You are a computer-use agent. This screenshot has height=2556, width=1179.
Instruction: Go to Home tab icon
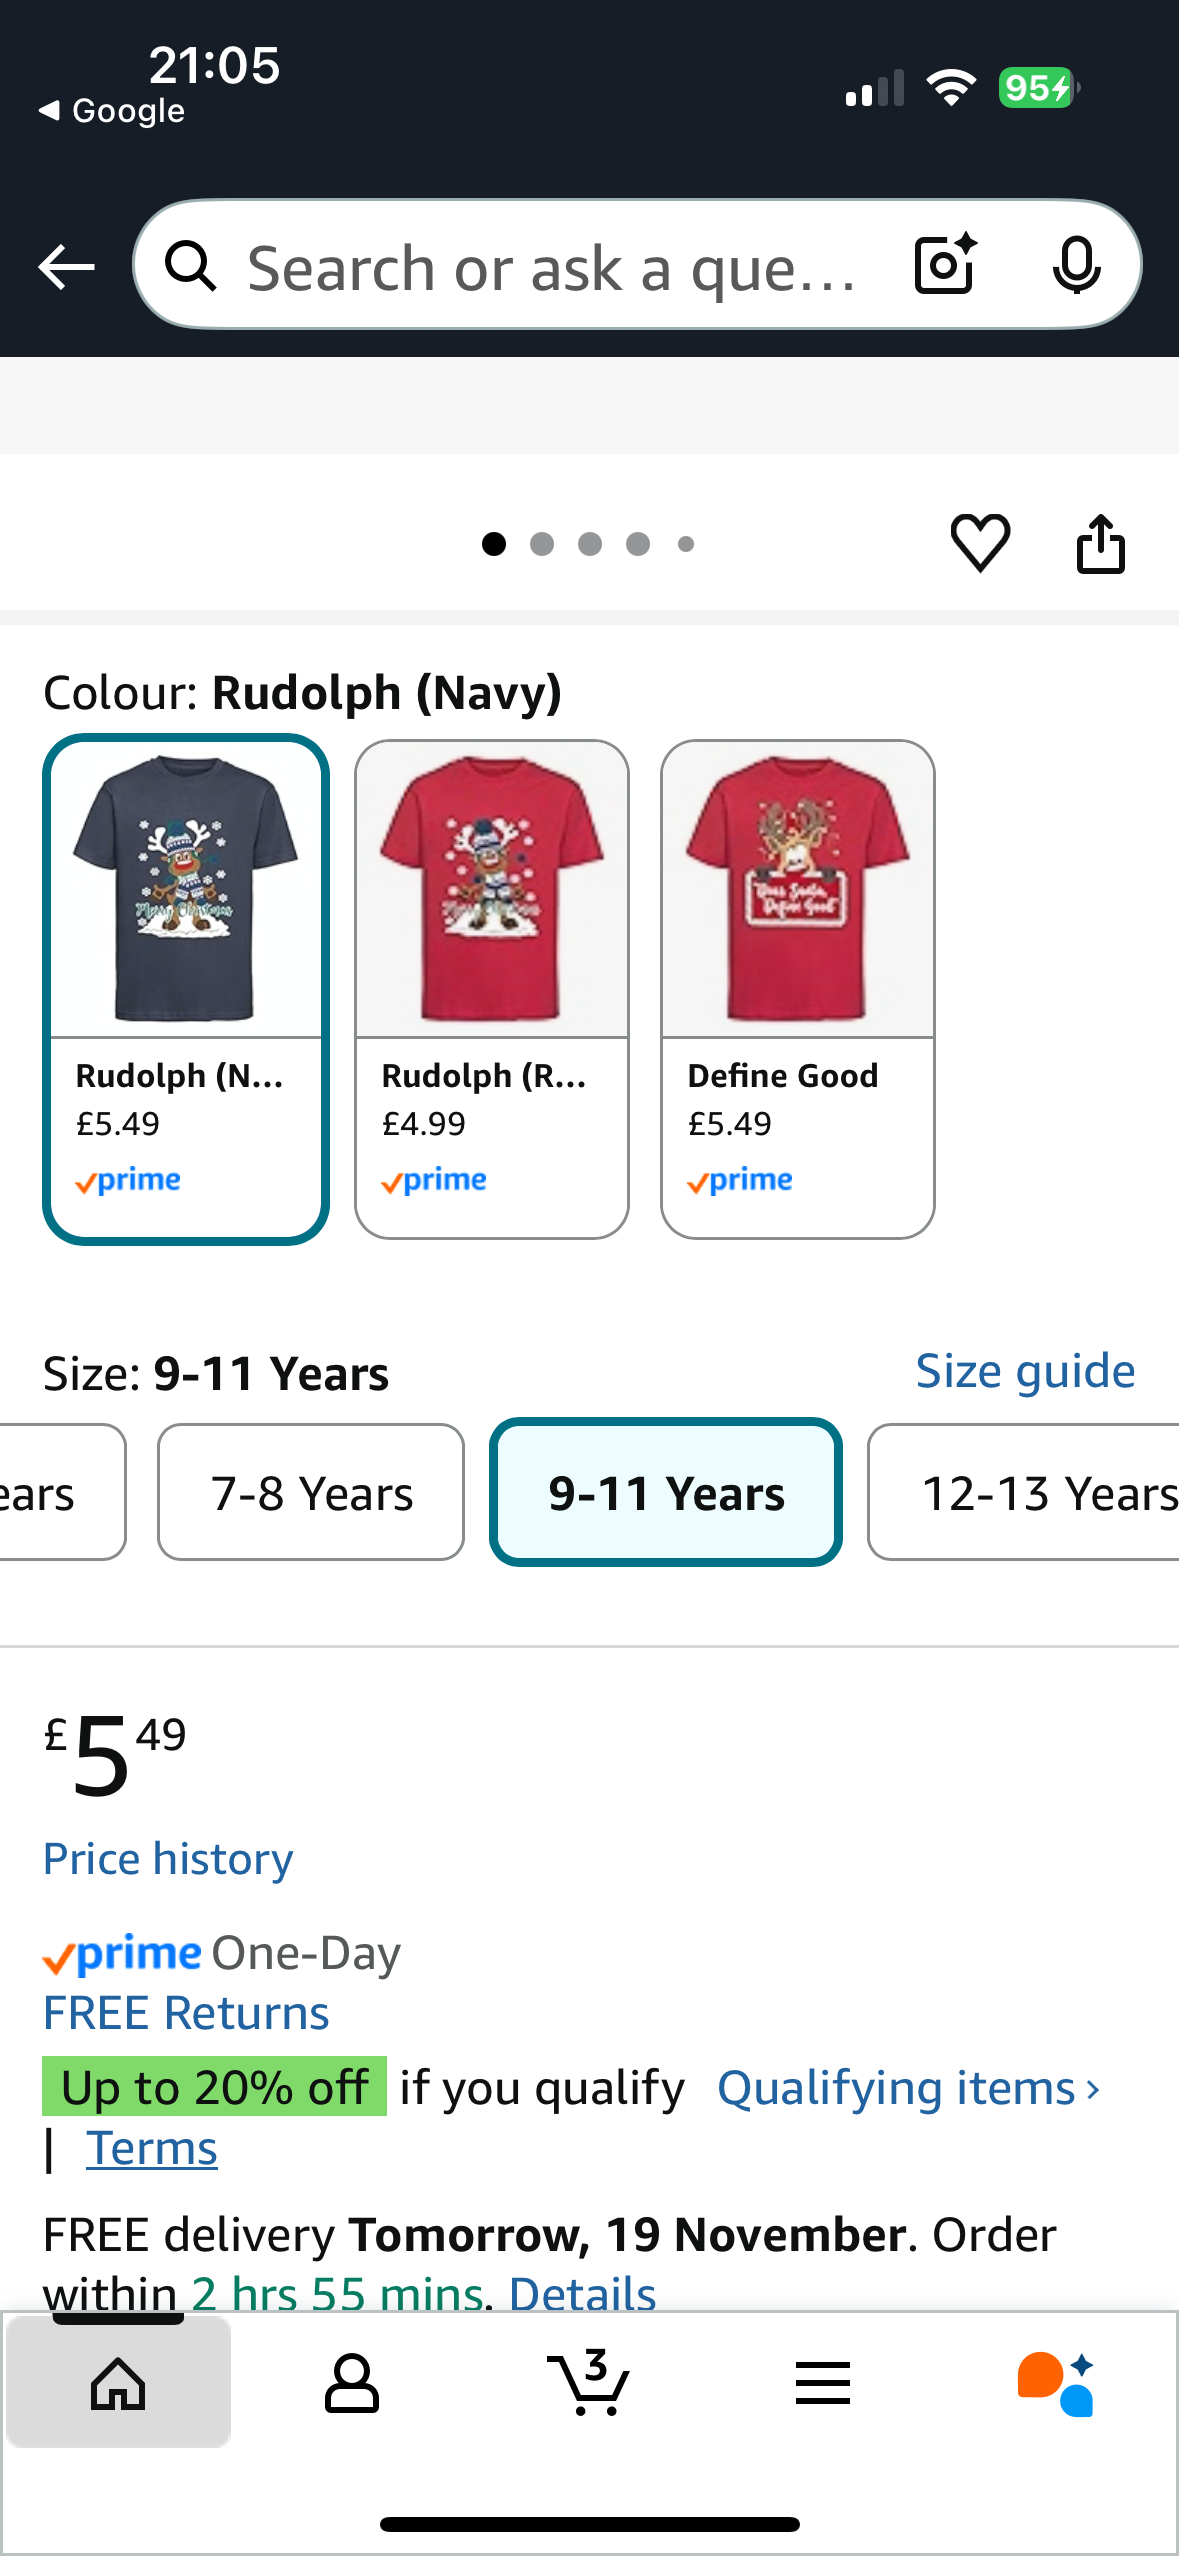click(118, 2382)
